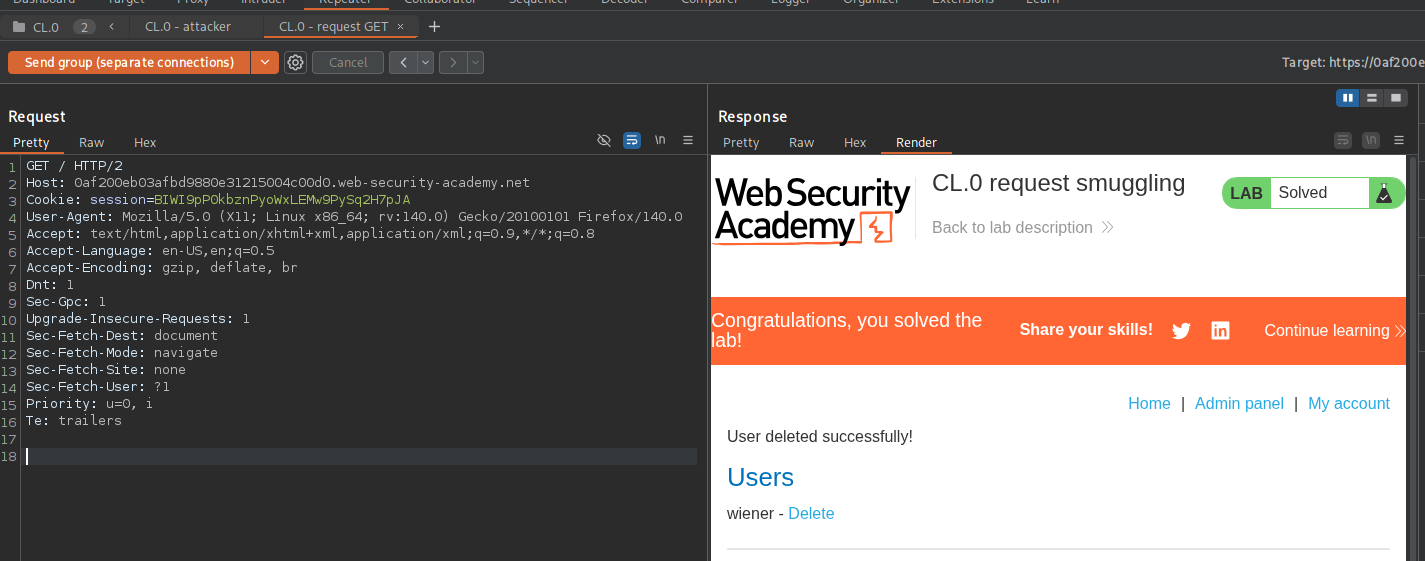The image size is (1425, 561).
Task: Switch to side-by-side split layout
Action: coord(1348,98)
